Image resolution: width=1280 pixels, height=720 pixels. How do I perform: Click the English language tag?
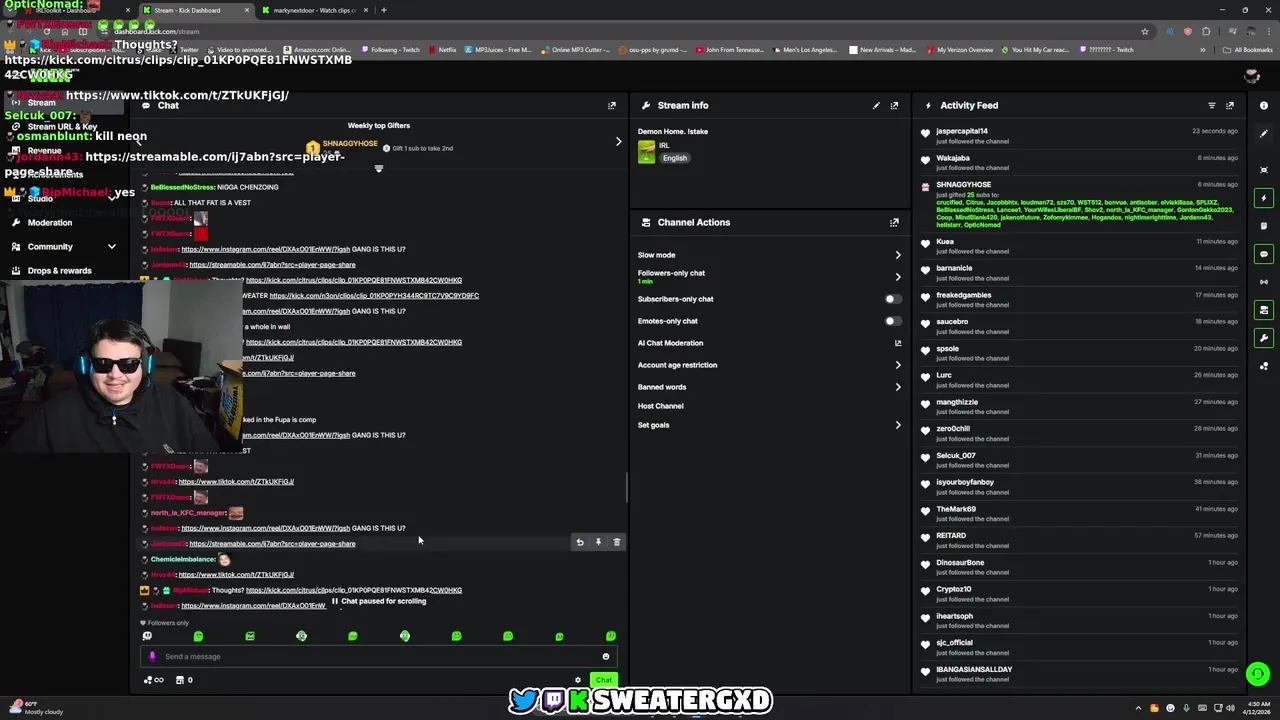coord(675,158)
